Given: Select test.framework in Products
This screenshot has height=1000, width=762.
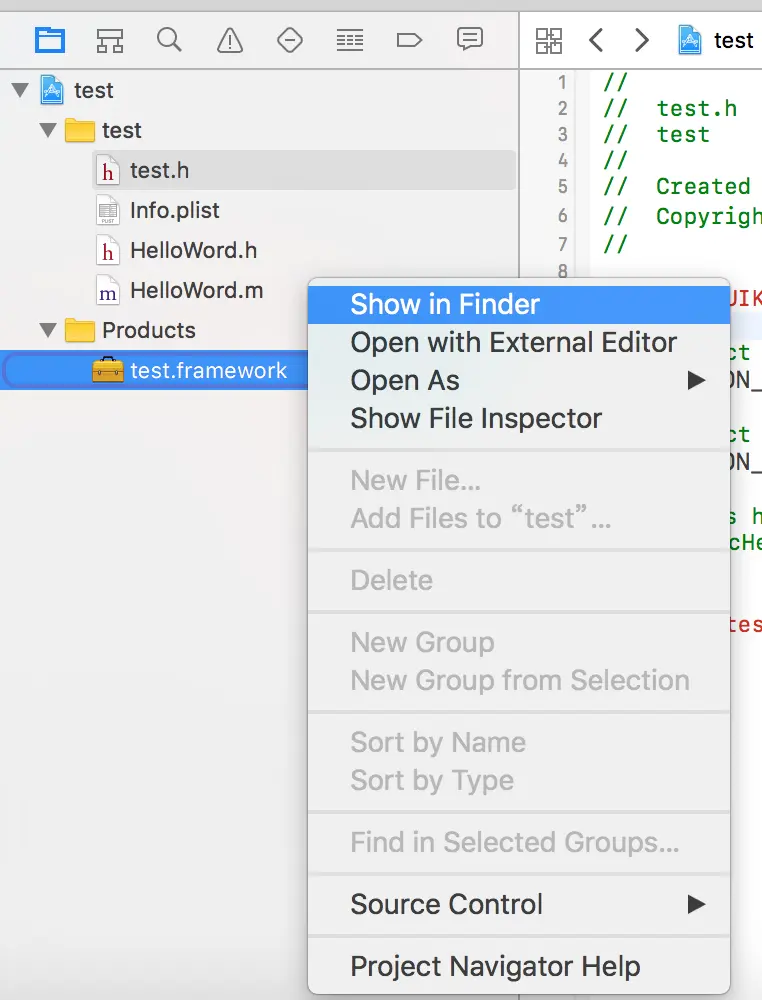Looking at the screenshot, I should pyautogui.click(x=211, y=370).
